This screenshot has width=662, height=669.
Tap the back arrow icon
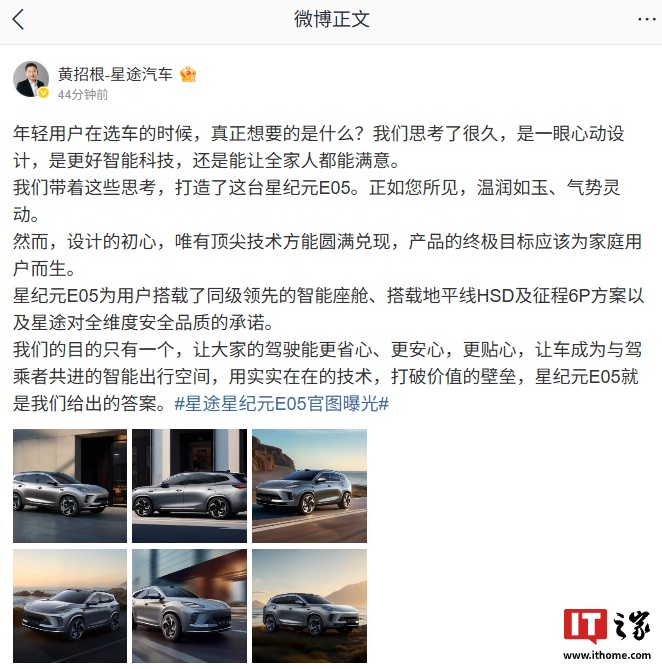click(x=18, y=20)
